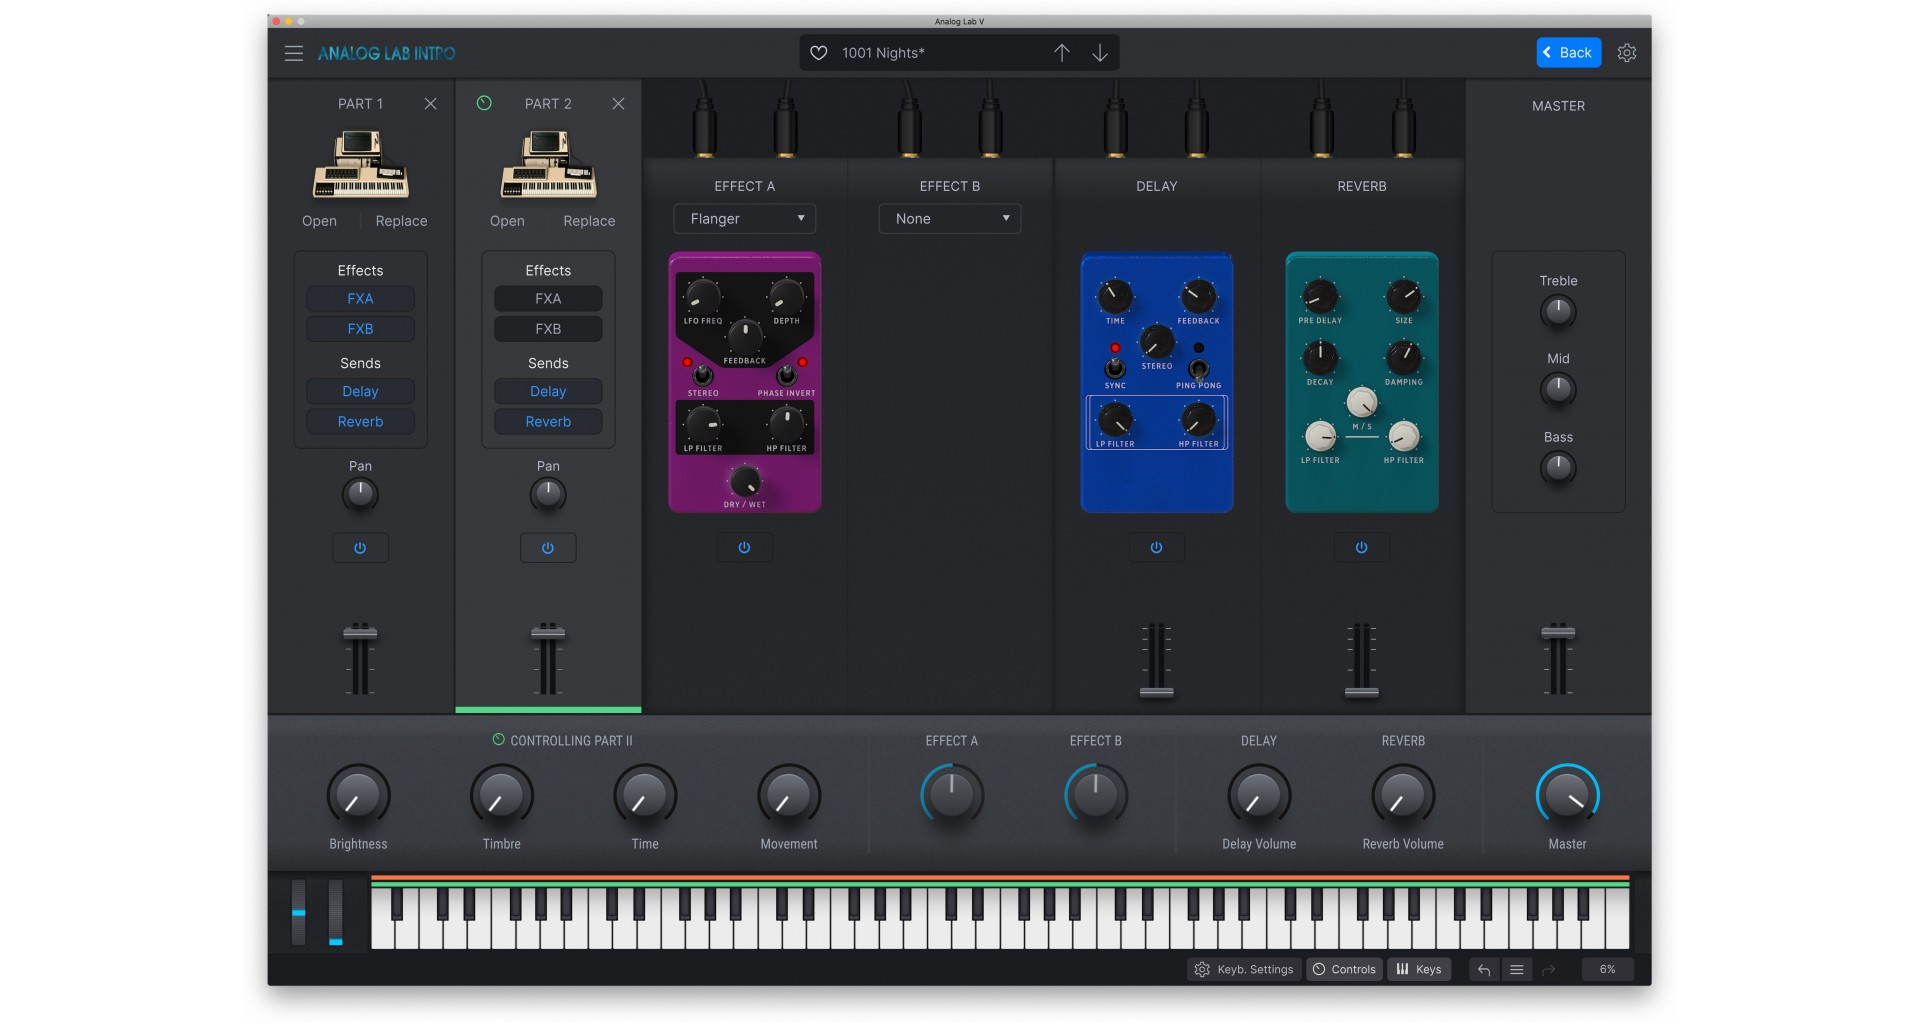
Task: Click the Master Mid knob
Action: point(1558,390)
